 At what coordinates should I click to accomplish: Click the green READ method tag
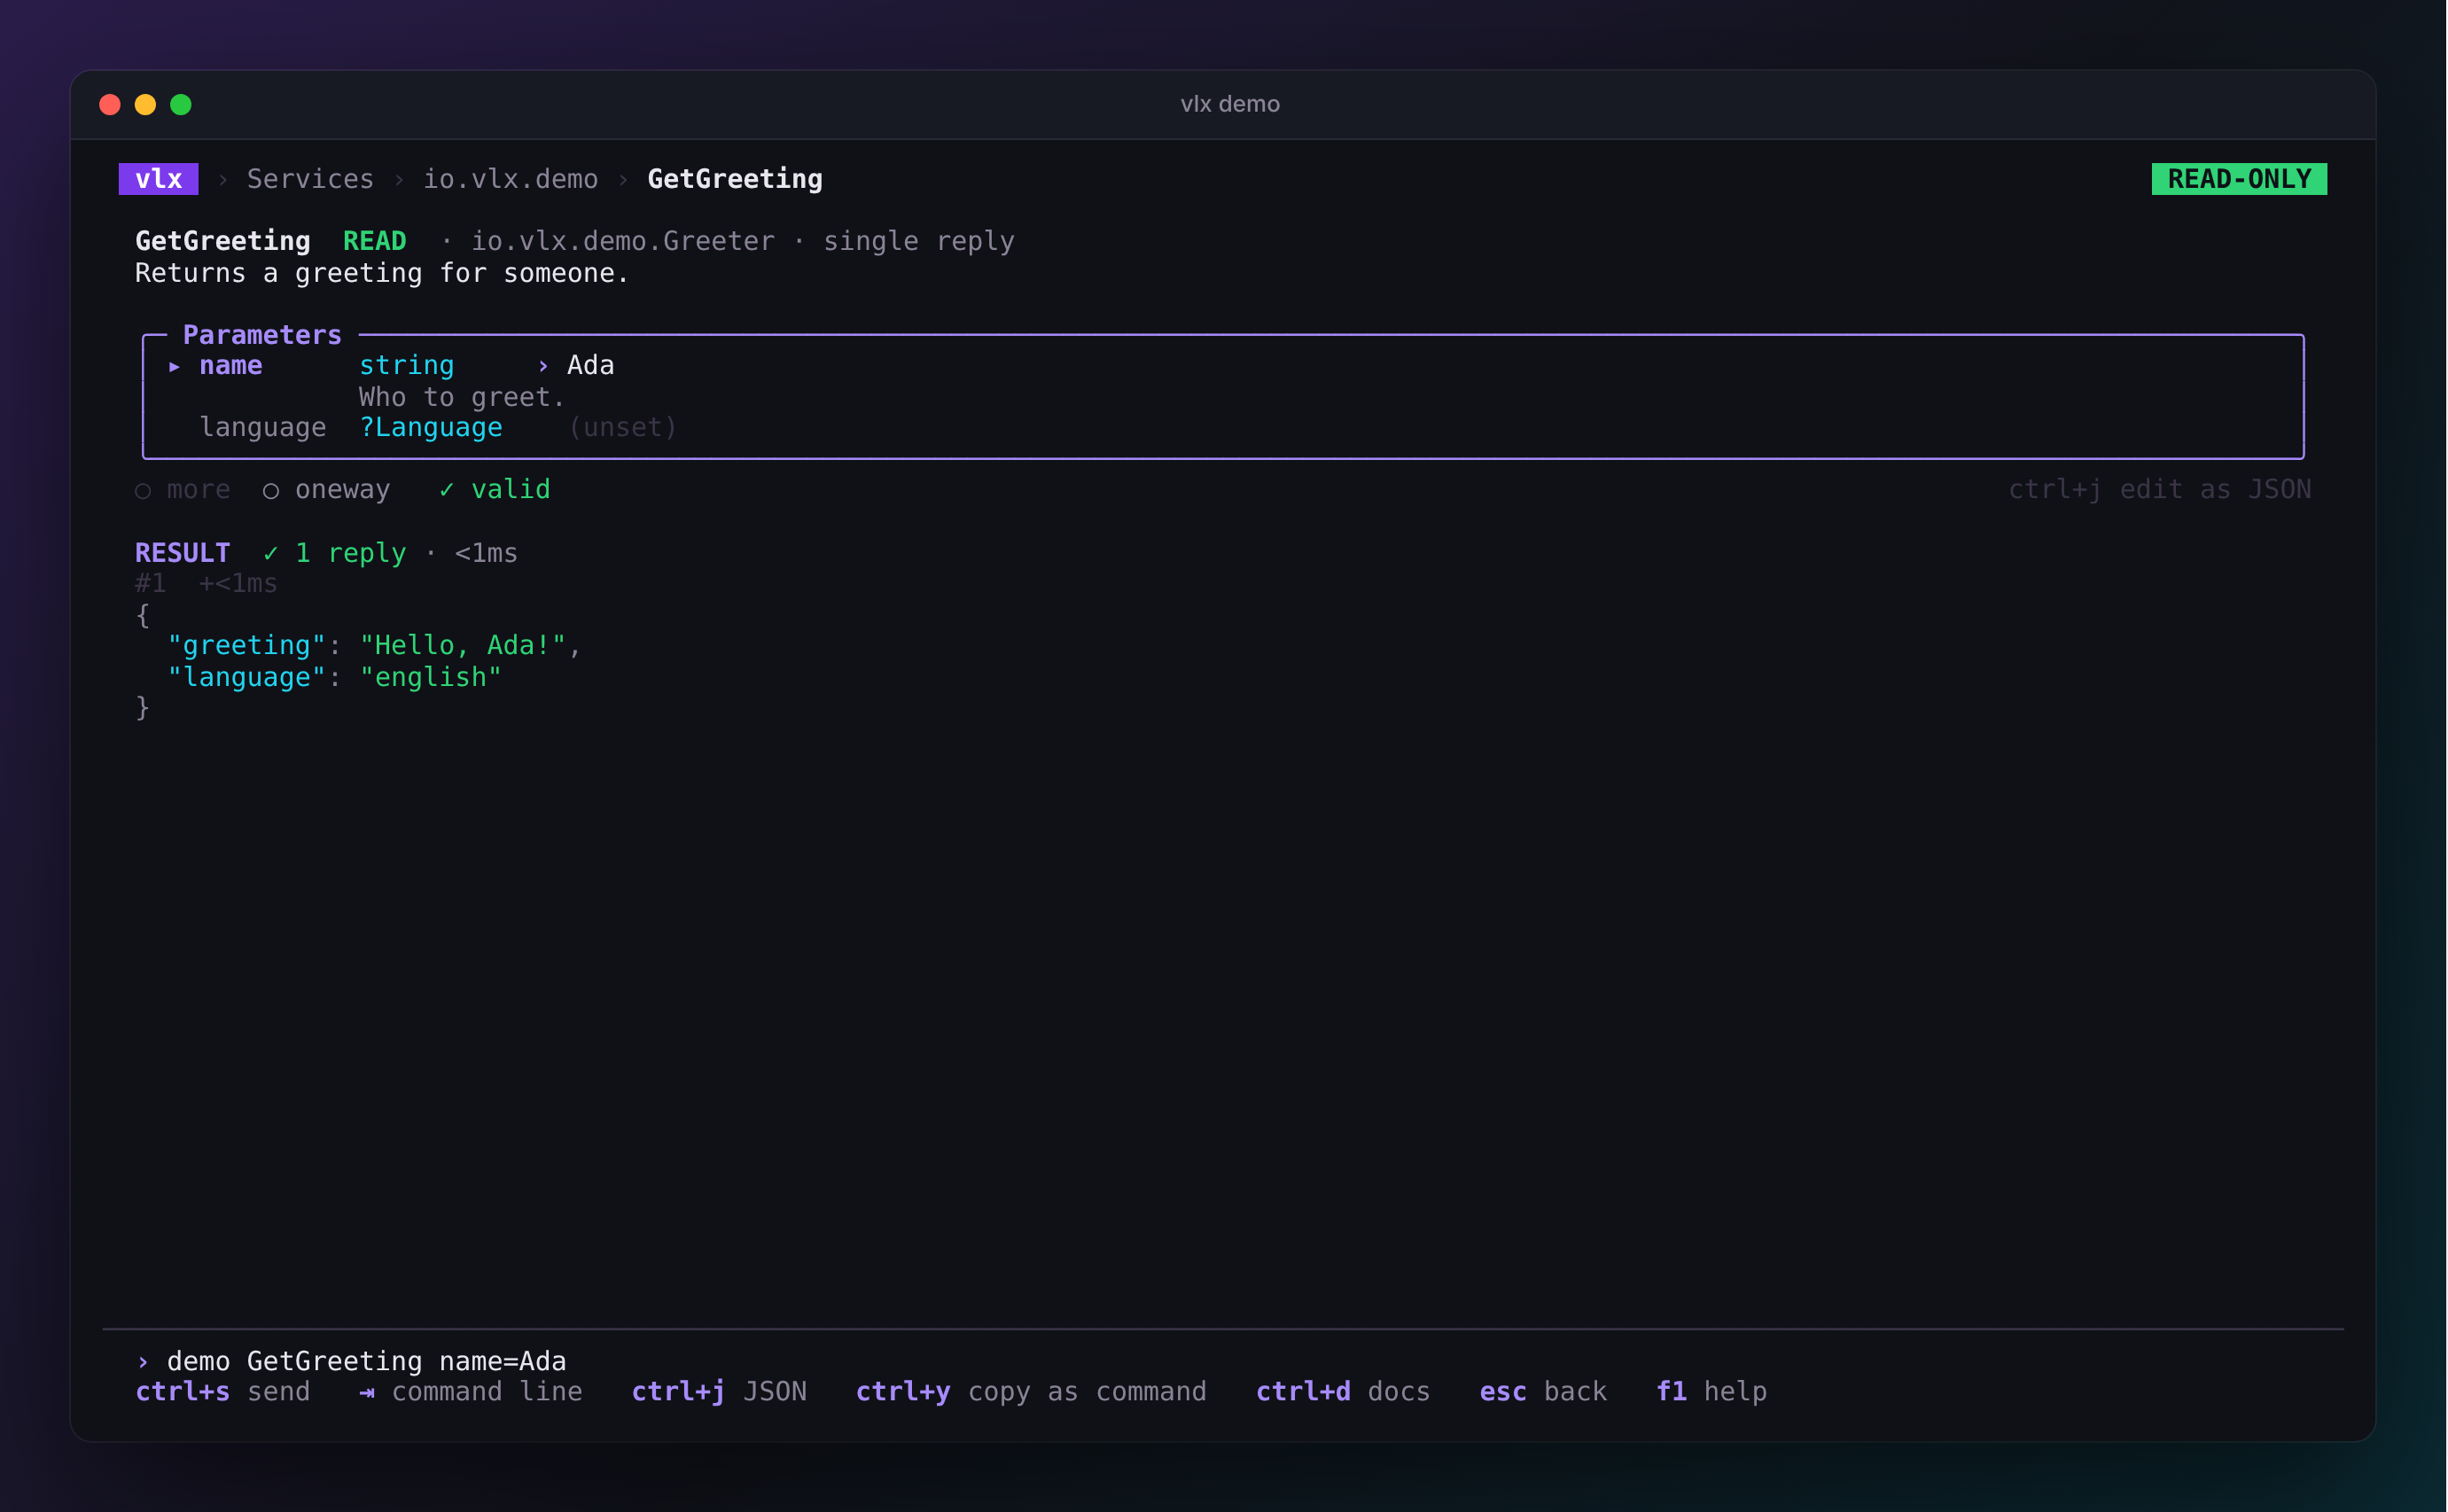374,241
